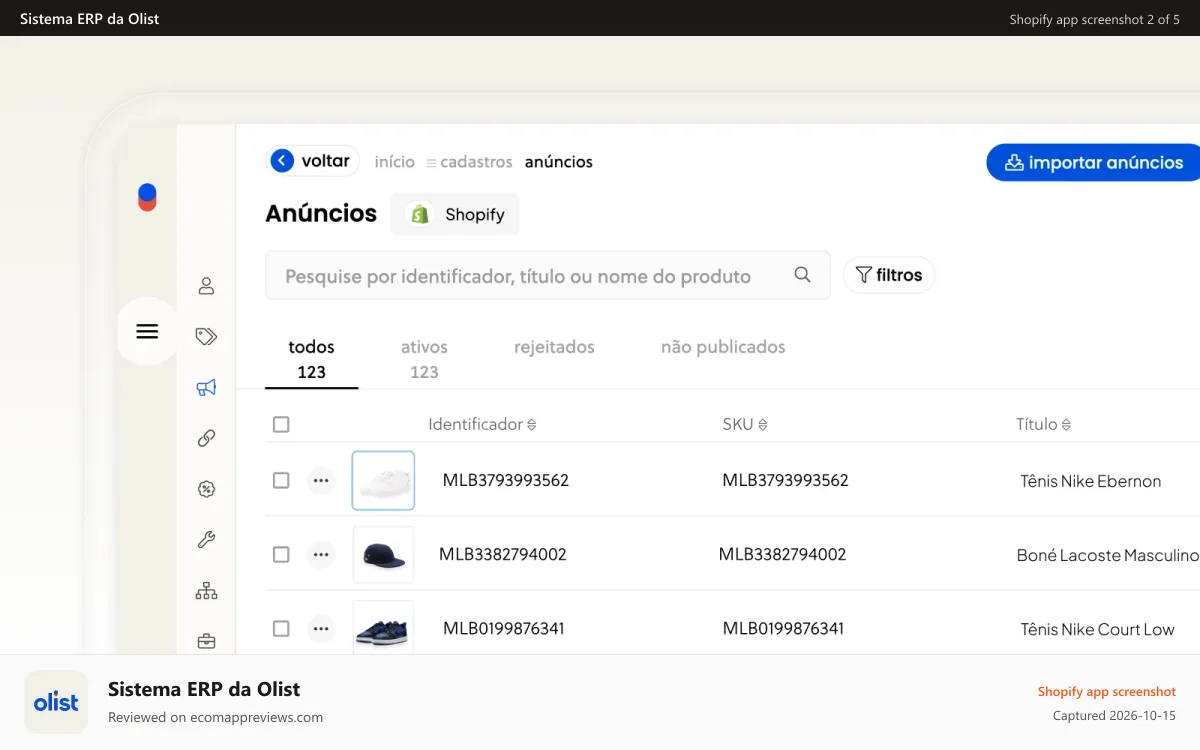Screen dimensions: 1200x750
Task: Check the Tênis Nike Ebernon row checkbox
Action: (281, 480)
